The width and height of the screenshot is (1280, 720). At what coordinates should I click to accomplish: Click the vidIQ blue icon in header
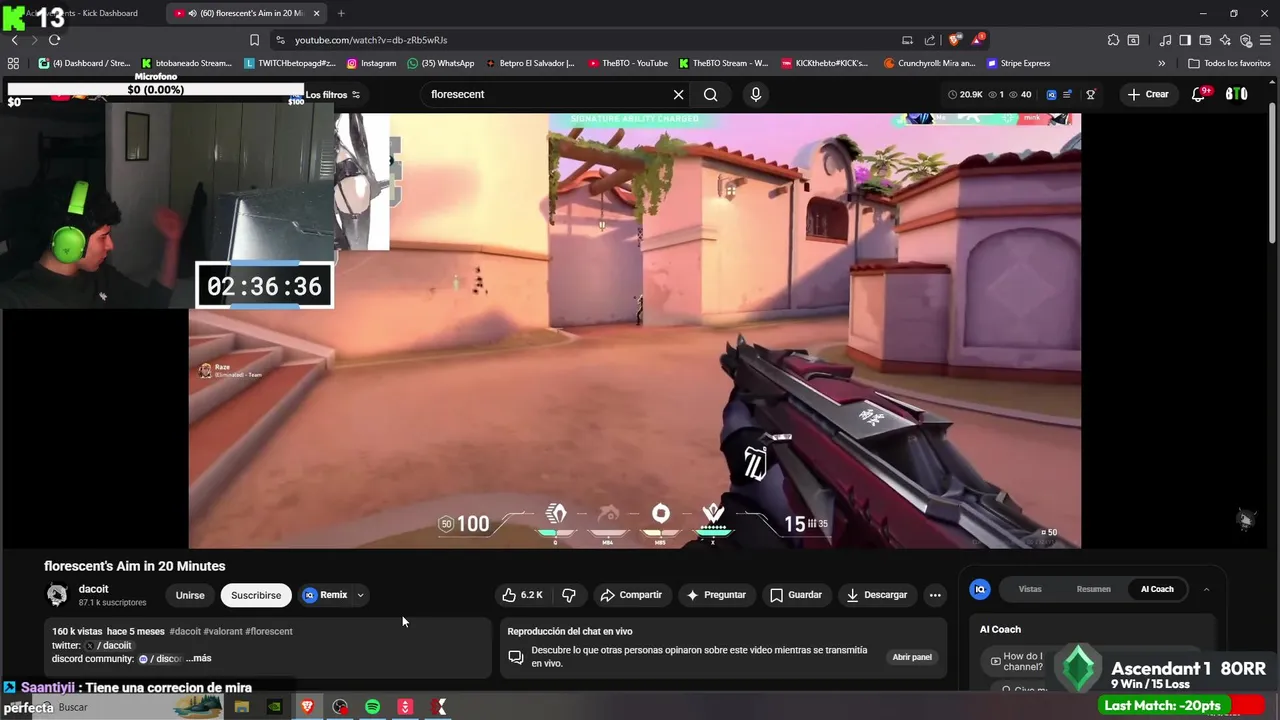[x=1051, y=94]
